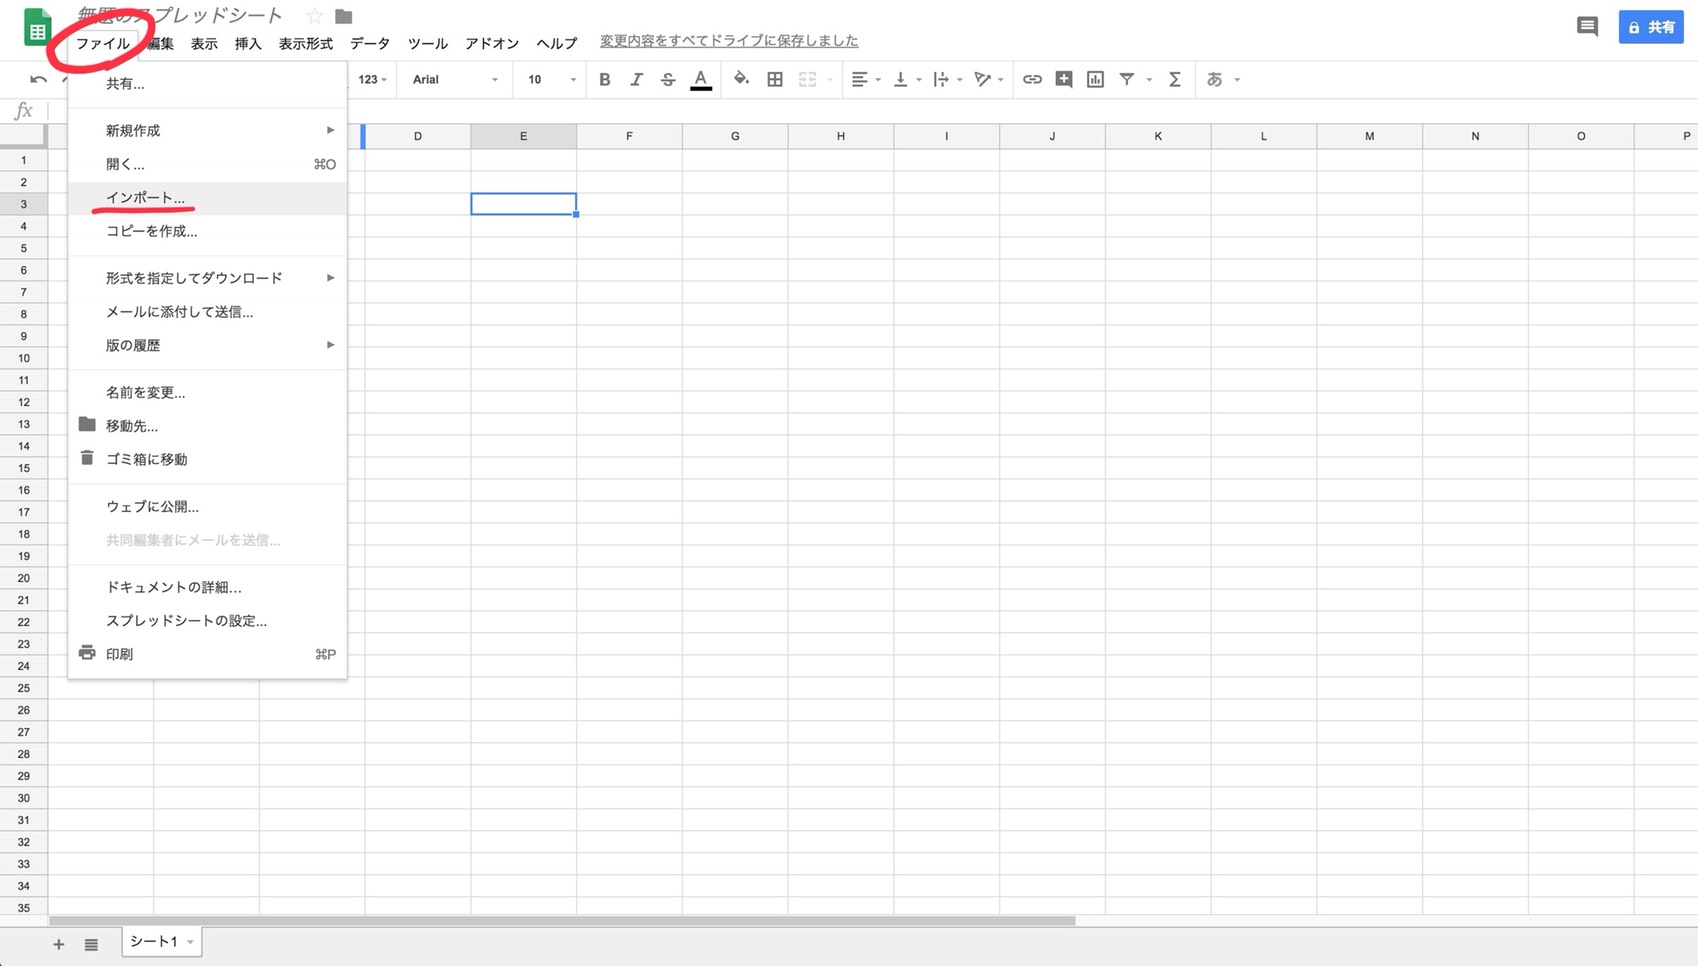Choose 共有... in the file menu
Screen dimensions: 1698x966
point(207,84)
